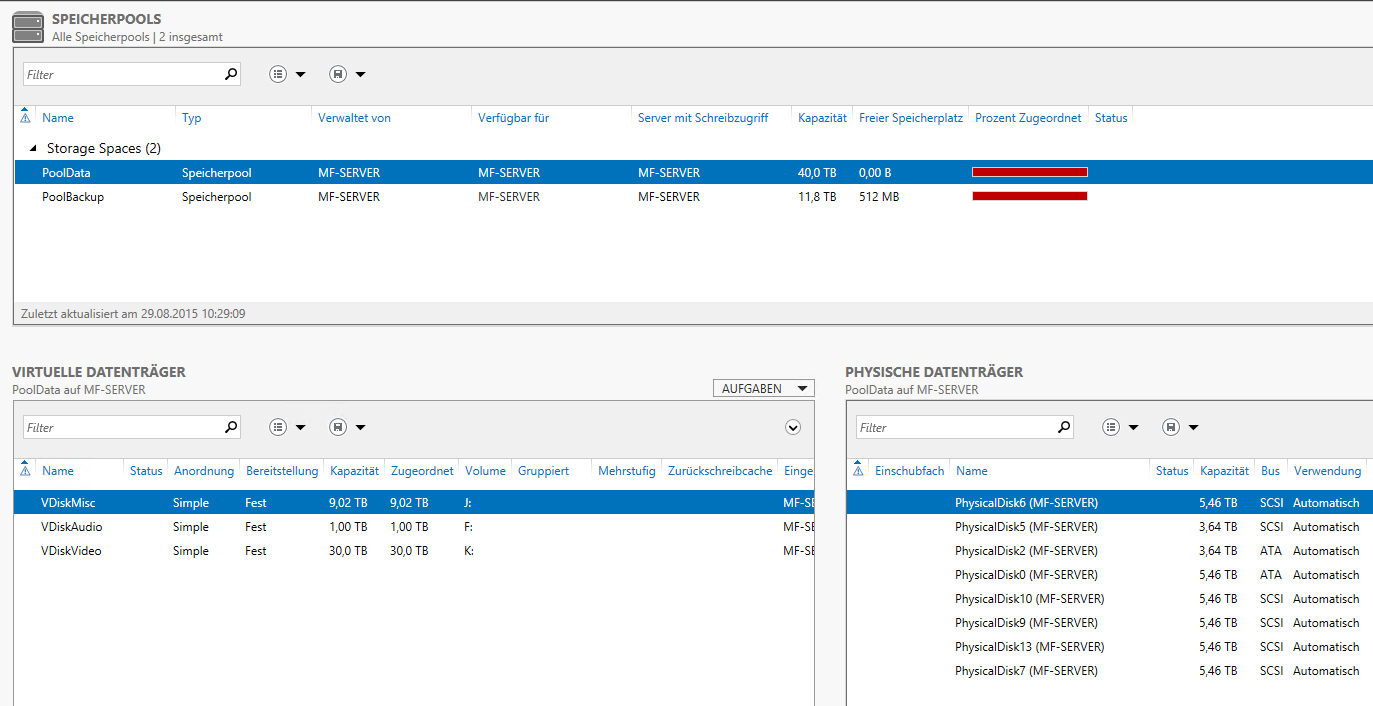Select PhysicalDisk0 (MF-SERVER) row
Viewport: 1373px width, 706px height.
(x=1110, y=574)
